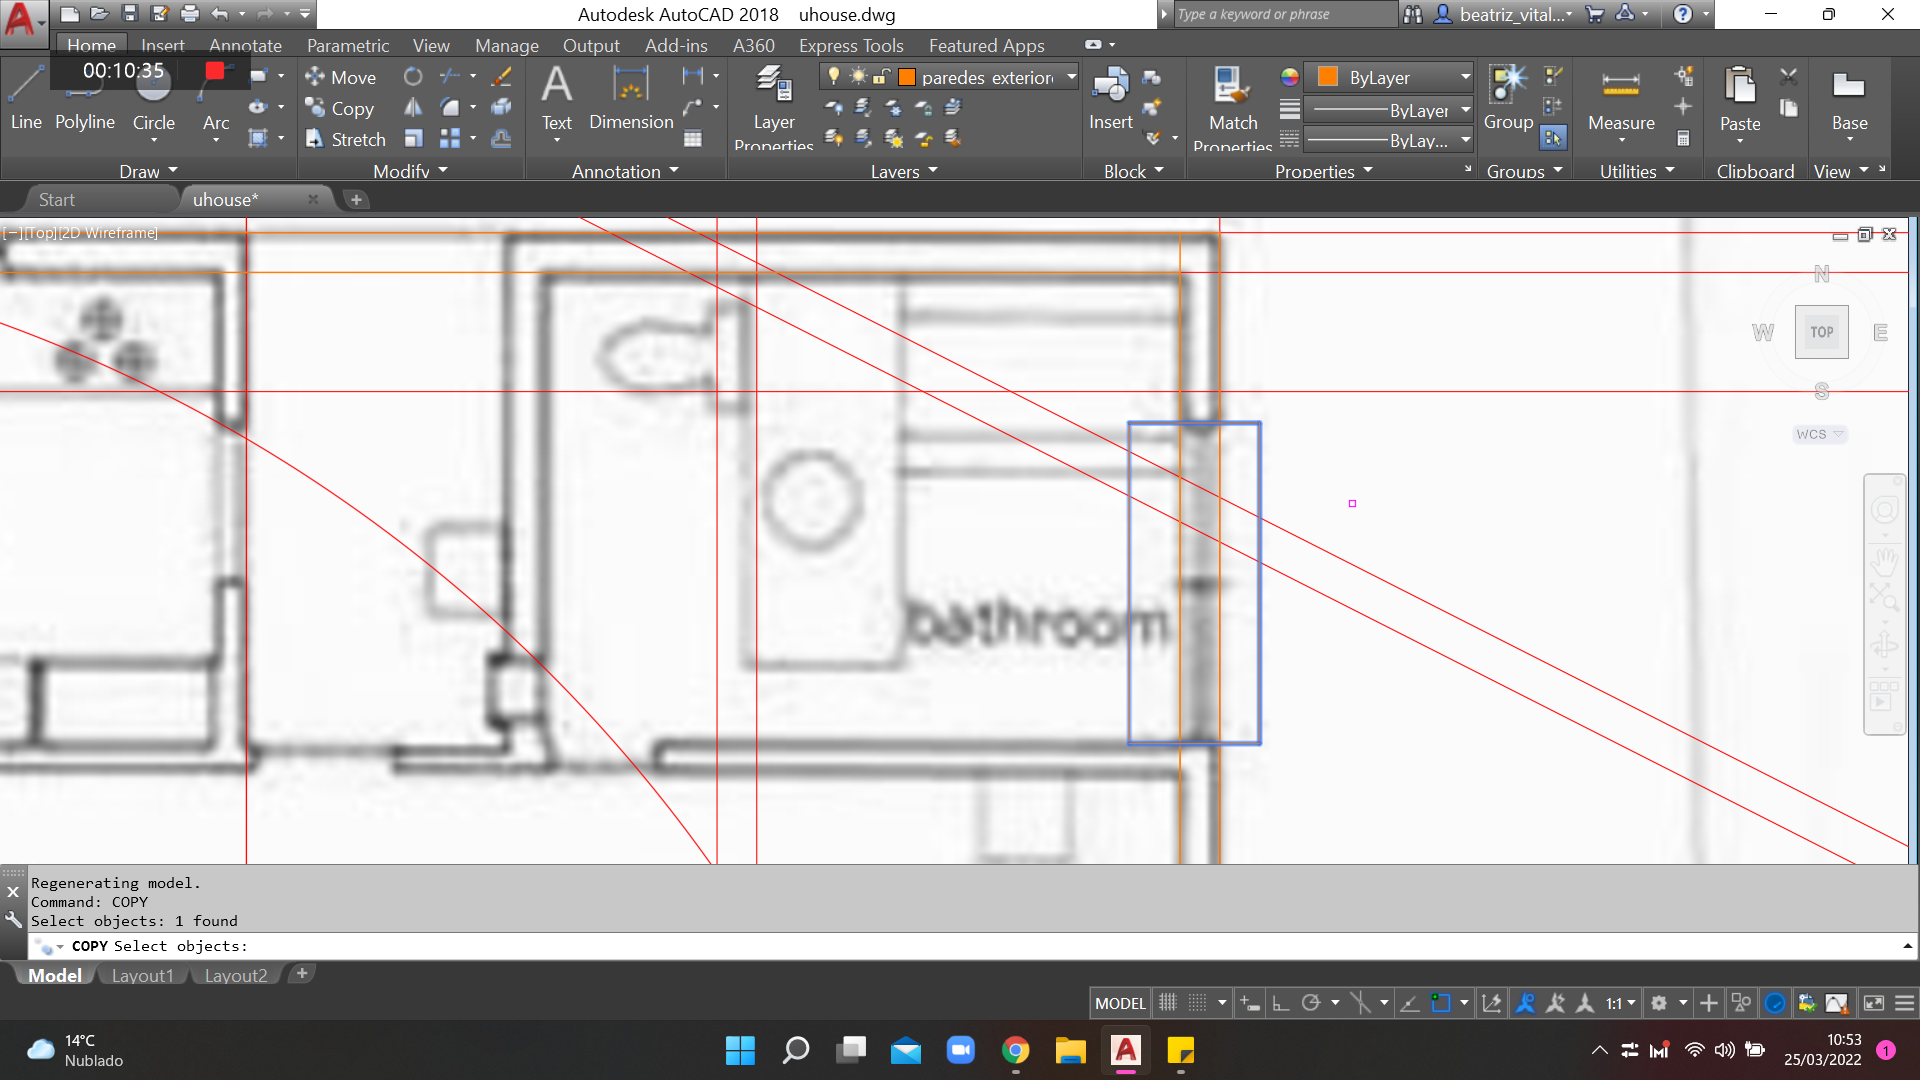Viewport: 1920px width, 1080px height.
Task: Switch to the Home ribbon tab
Action: click(90, 45)
